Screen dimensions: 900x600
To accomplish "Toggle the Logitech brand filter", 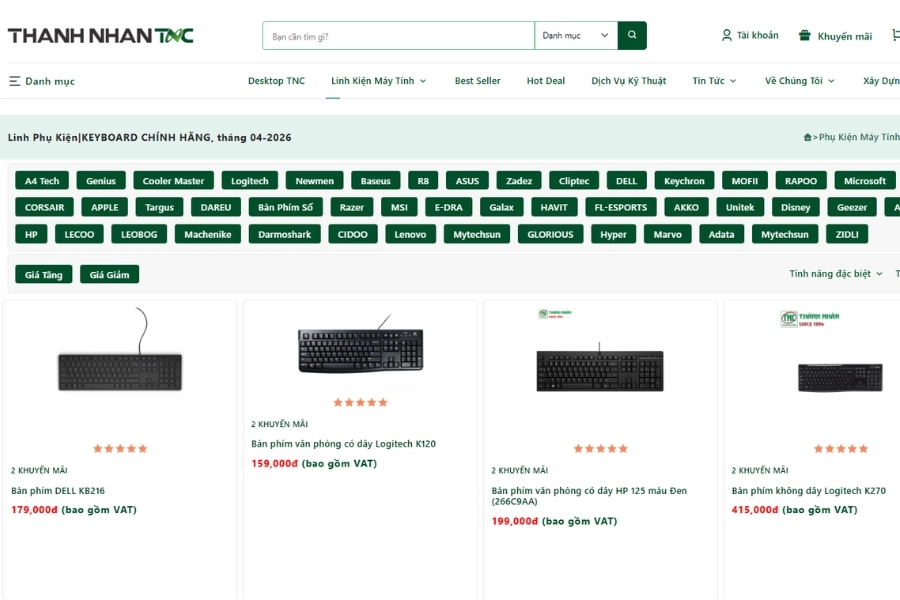I will coord(249,180).
